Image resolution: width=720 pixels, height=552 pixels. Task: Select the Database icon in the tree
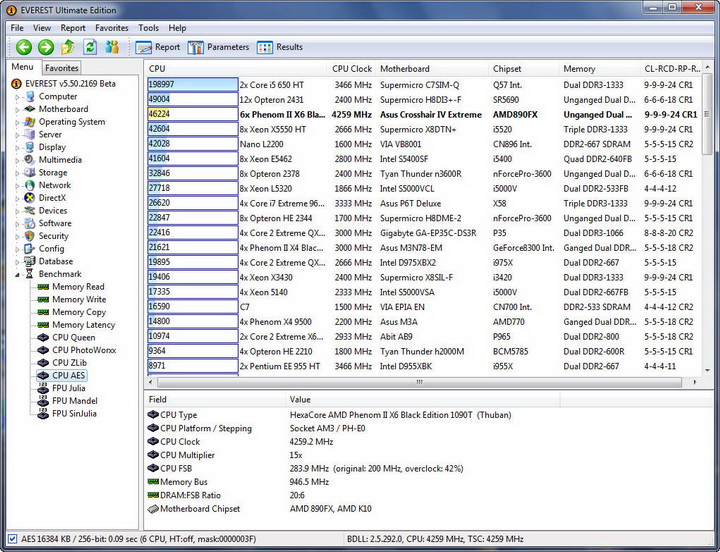click(x=30, y=261)
